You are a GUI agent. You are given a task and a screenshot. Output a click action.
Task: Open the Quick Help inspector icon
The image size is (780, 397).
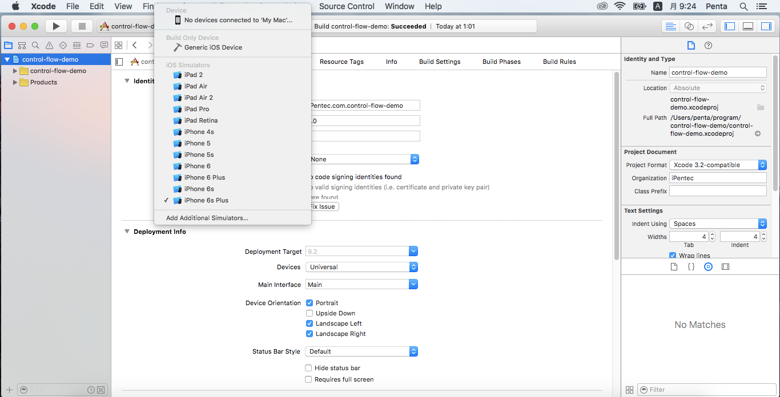coord(708,45)
